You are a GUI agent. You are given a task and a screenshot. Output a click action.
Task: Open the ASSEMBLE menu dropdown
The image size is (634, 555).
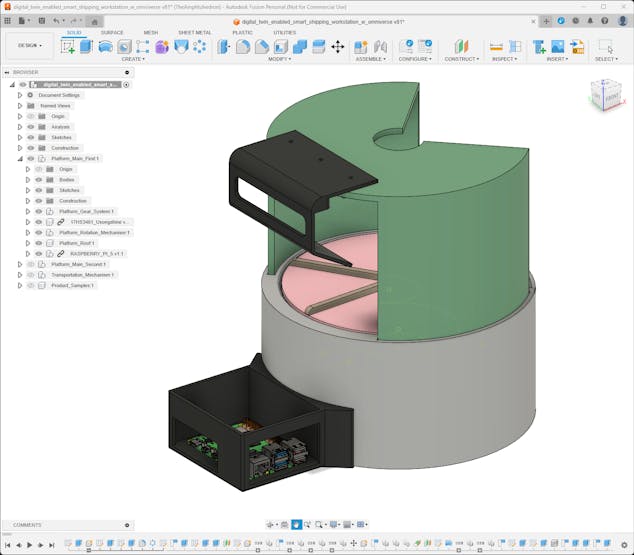[x=370, y=59]
